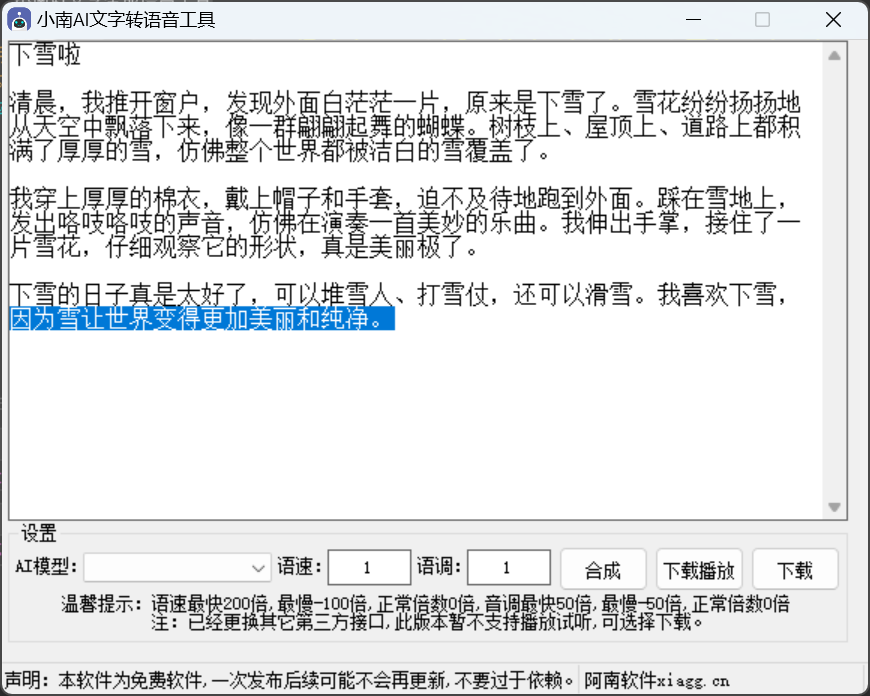Click the 阿南软件xiagg.cn status bar text

(x=656, y=680)
